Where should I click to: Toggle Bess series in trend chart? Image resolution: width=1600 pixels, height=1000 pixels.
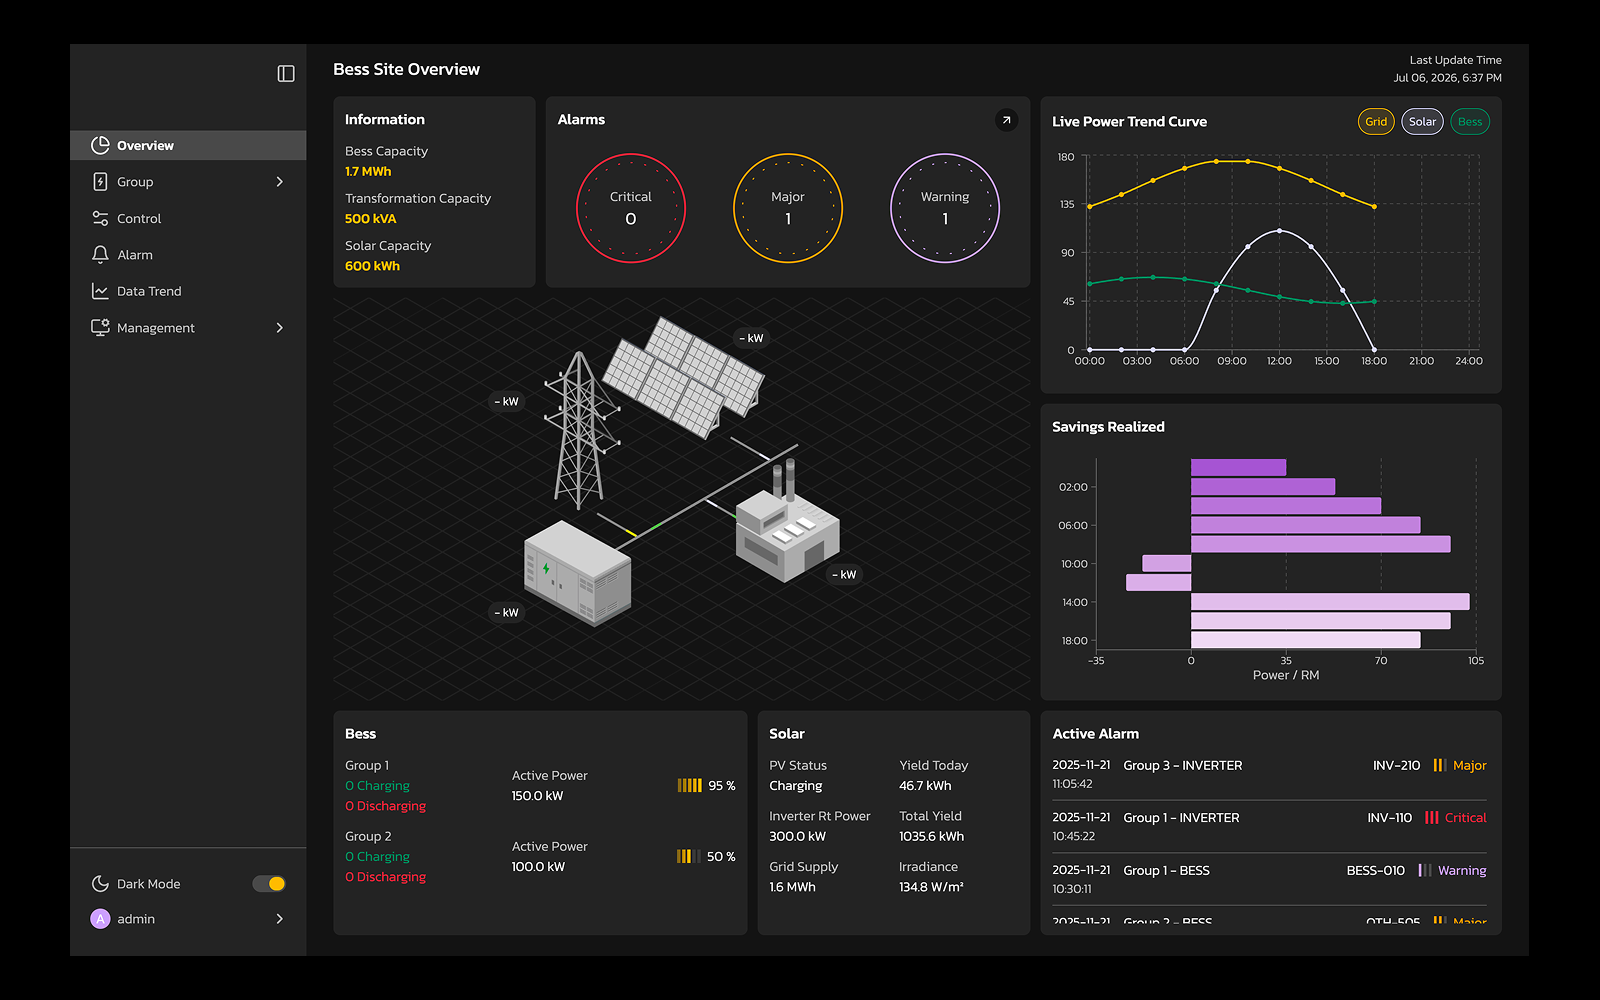pos(1470,122)
